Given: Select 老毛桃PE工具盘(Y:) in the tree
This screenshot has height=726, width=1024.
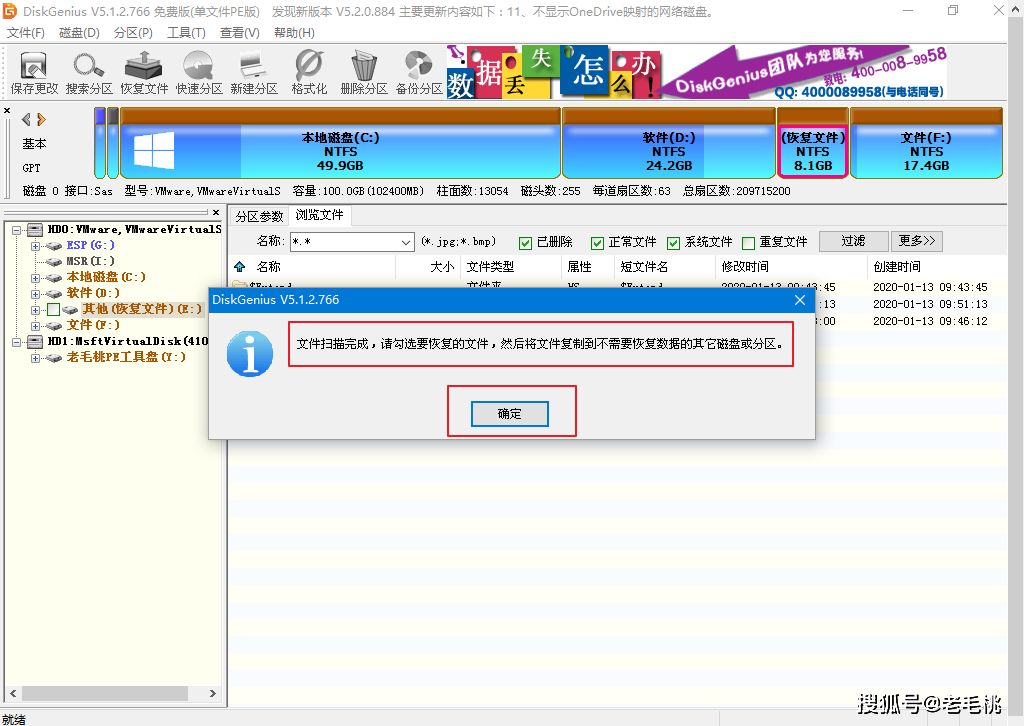Looking at the screenshot, I should 126,357.
